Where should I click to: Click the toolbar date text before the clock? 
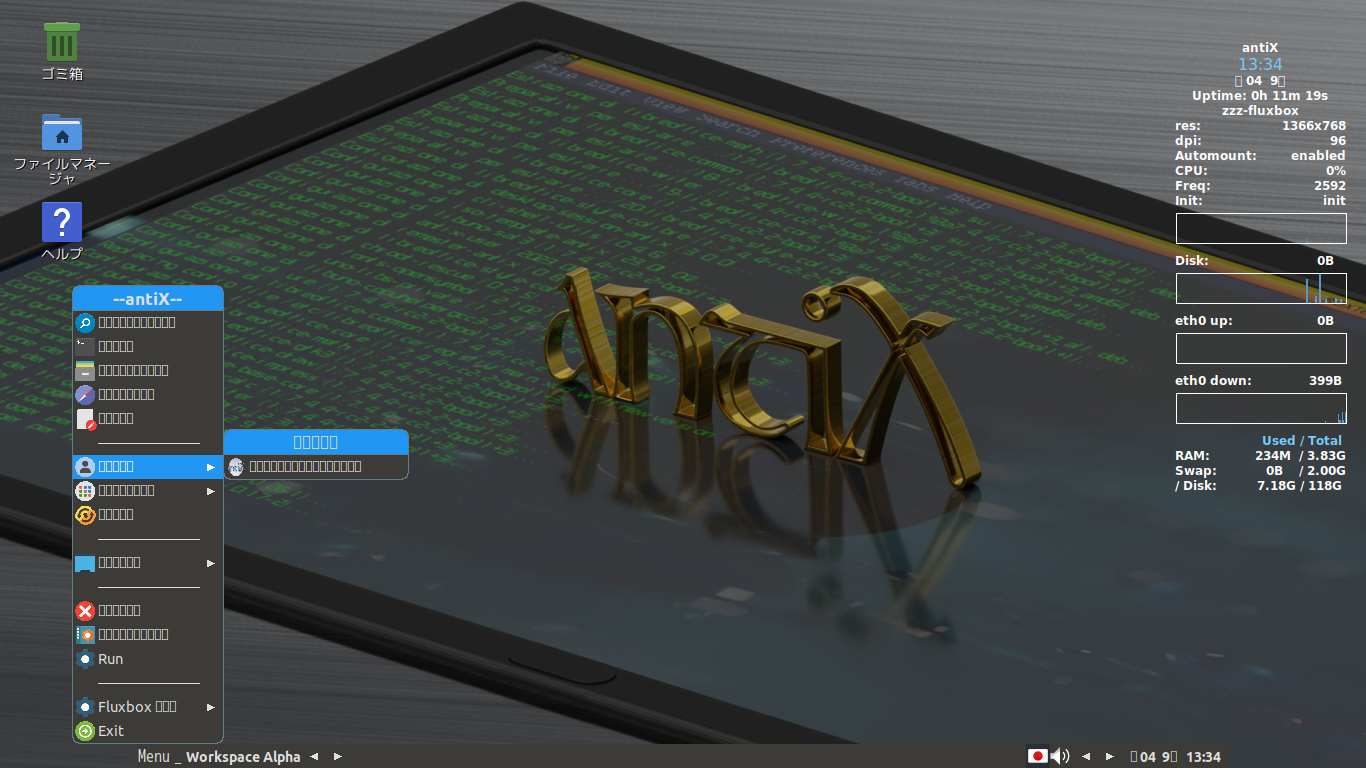click(x=1154, y=757)
